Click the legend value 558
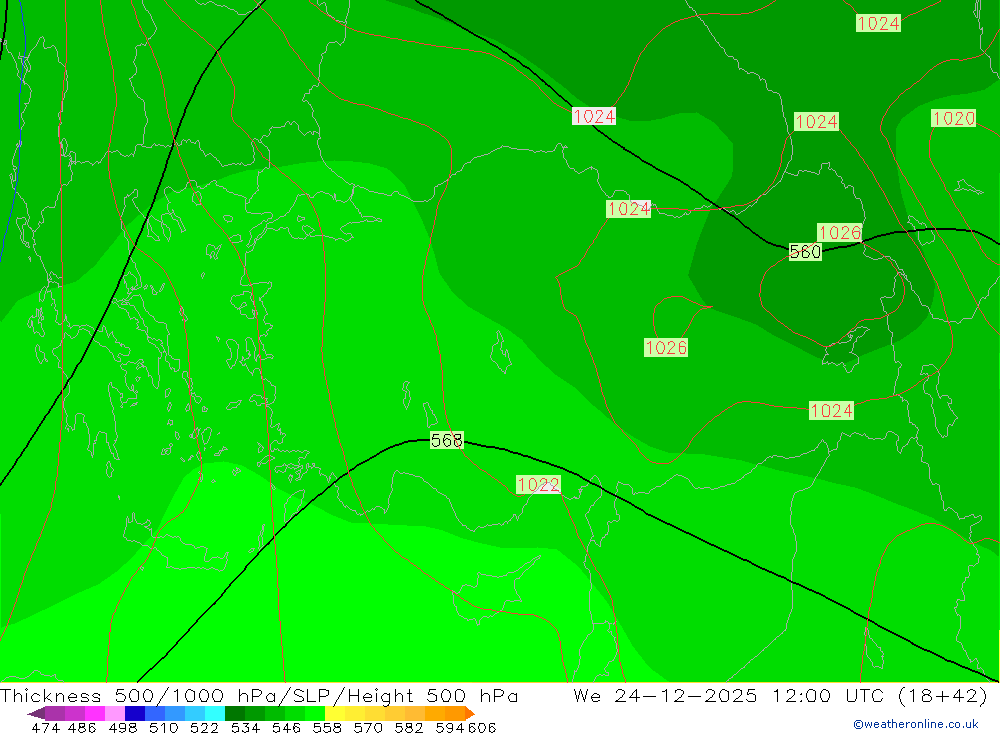 click(x=327, y=727)
